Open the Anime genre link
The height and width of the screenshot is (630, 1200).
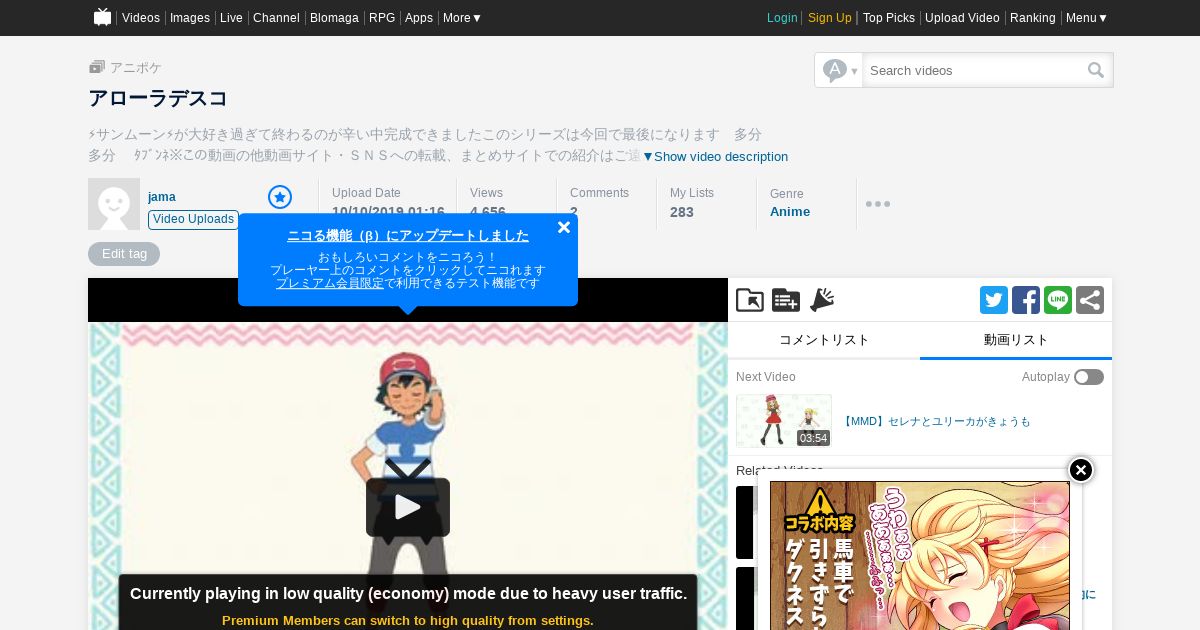tap(790, 212)
